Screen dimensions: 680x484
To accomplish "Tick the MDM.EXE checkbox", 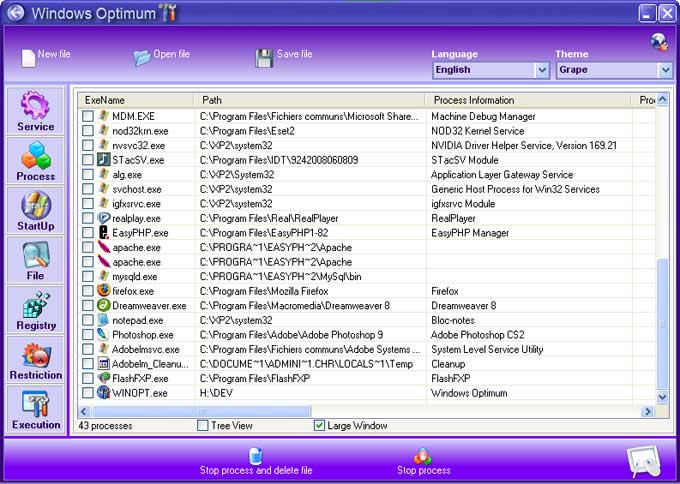I will click(x=88, y=116).
